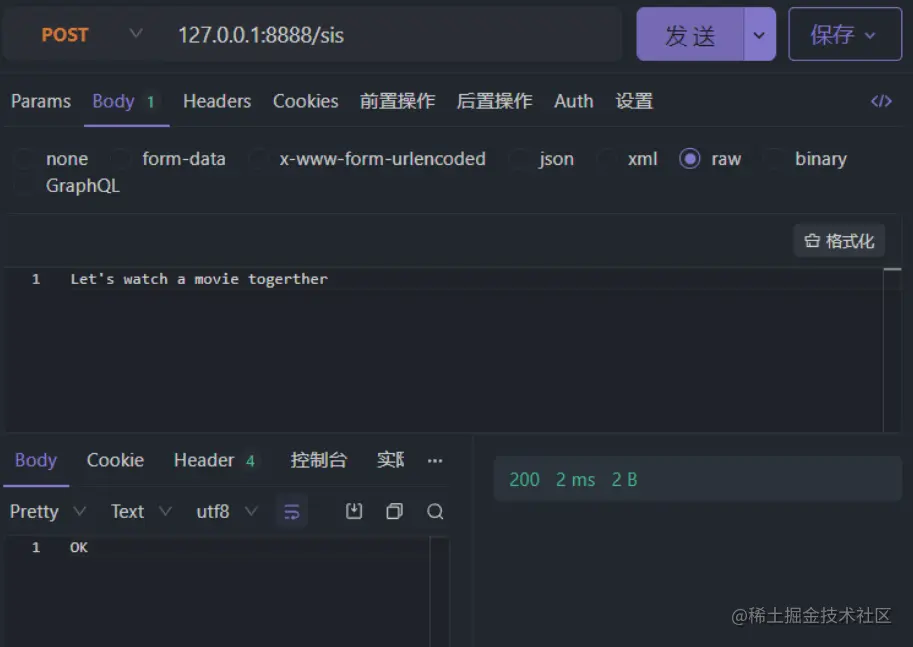Expand the send button options arrow
This screenshot has height=647, width=913.
tap(759, 35)
